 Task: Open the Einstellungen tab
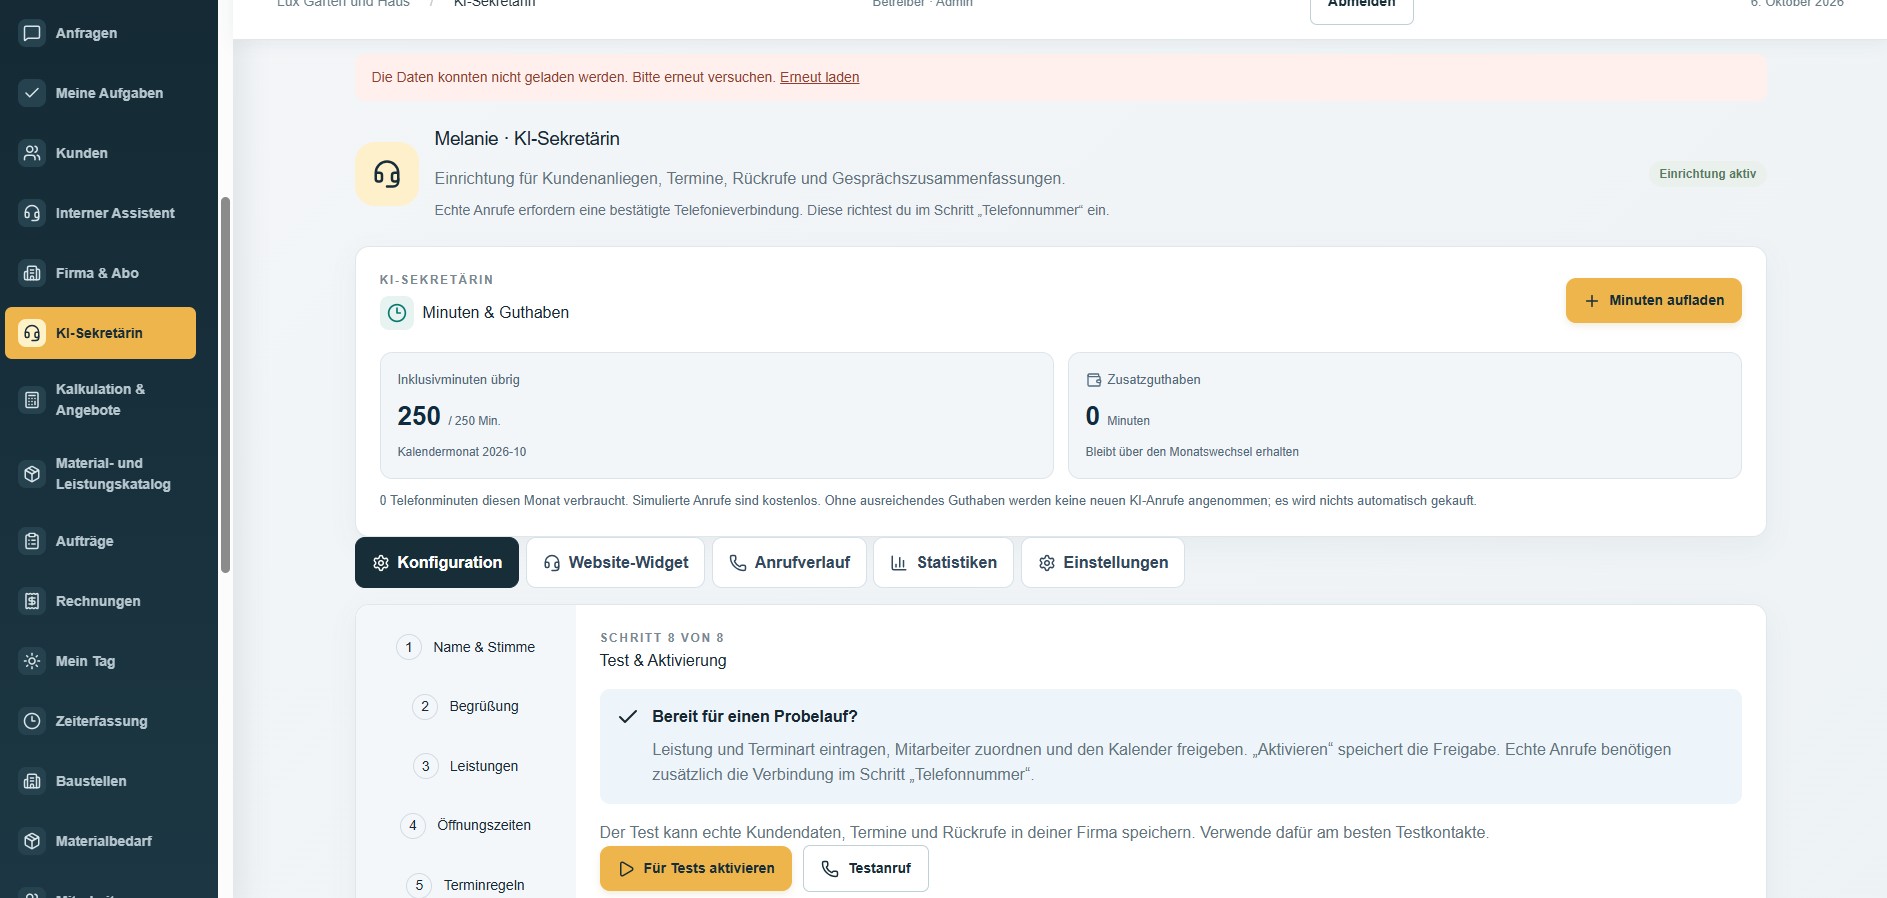pos(1103,563)
